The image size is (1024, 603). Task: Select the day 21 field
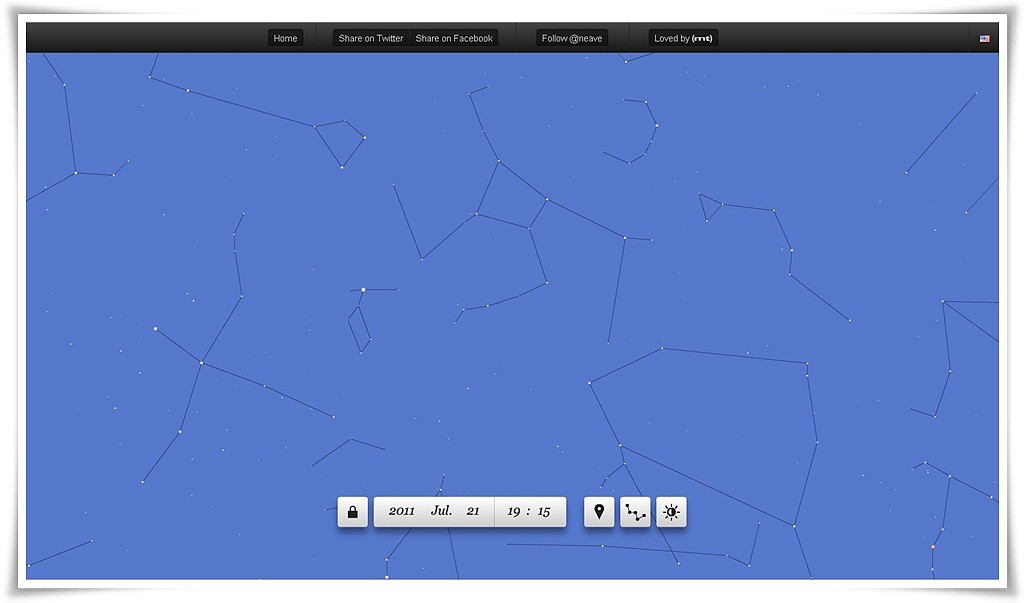[x=473, y=511]
